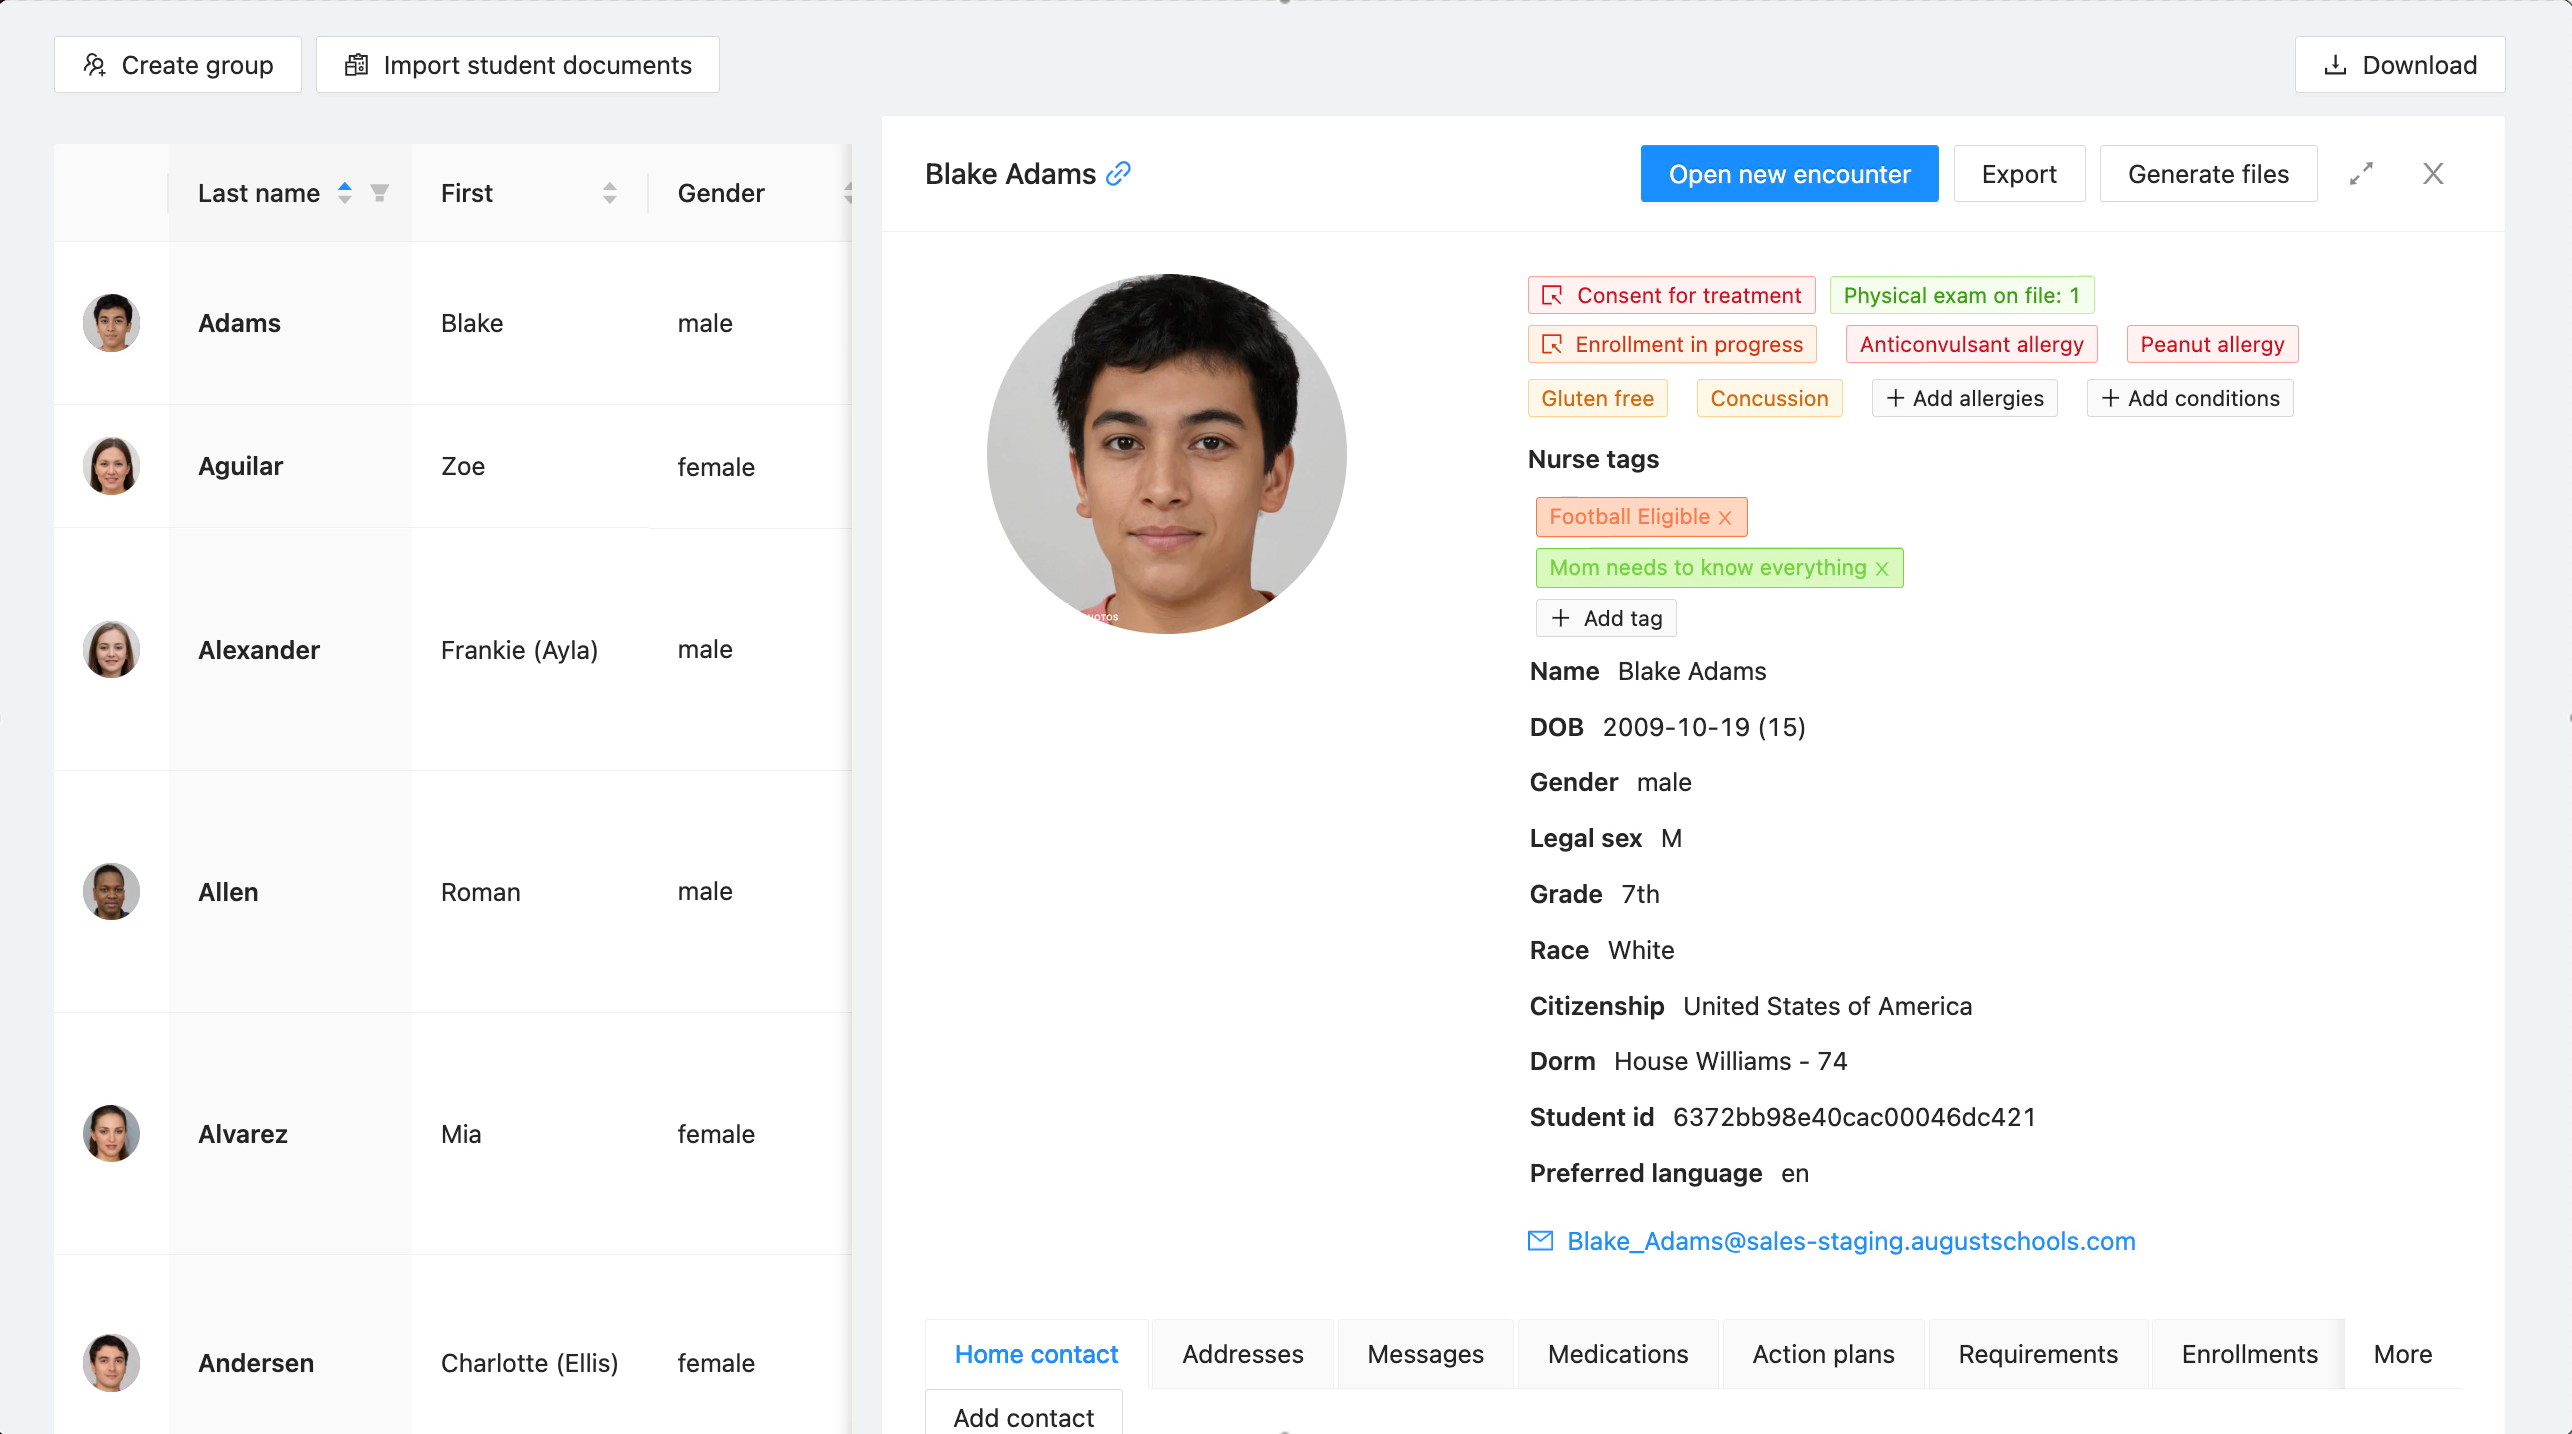The height and width of the screenshot is (1434, 2572).
Task: Select Charlotte Andersen's avatar thumbnail
Action: coord(111,1363)
